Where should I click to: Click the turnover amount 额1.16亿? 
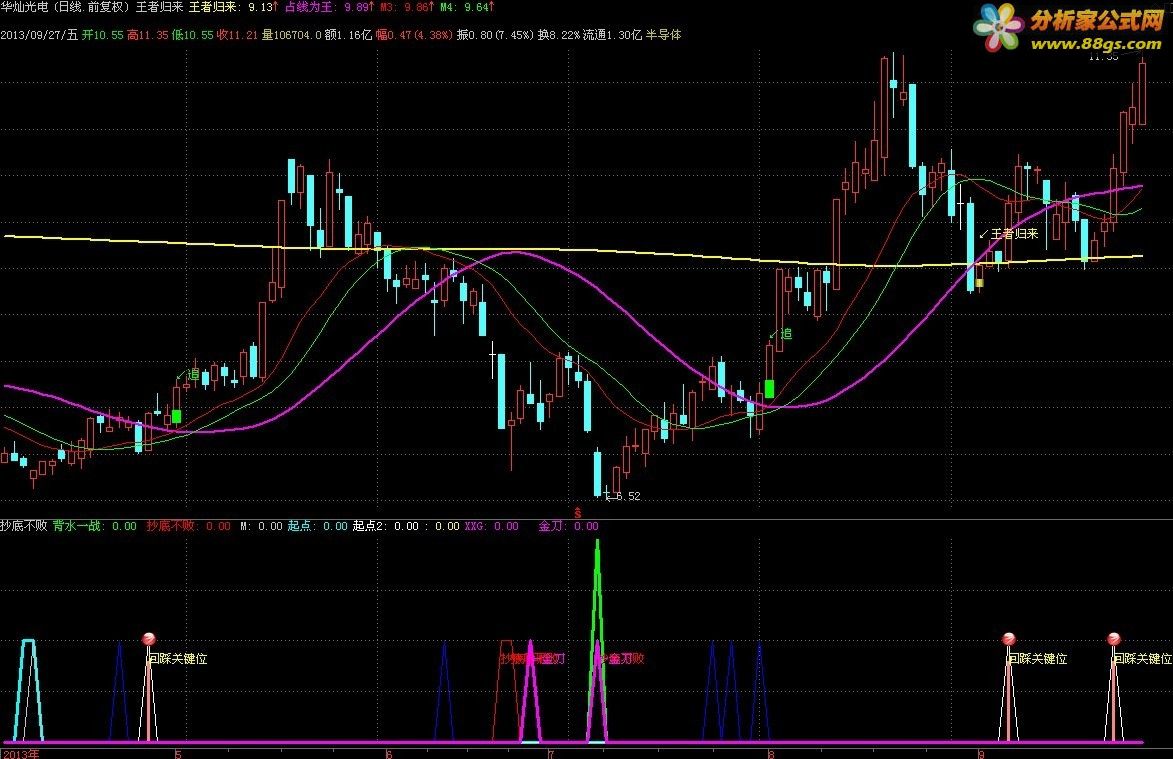[348, 34]
